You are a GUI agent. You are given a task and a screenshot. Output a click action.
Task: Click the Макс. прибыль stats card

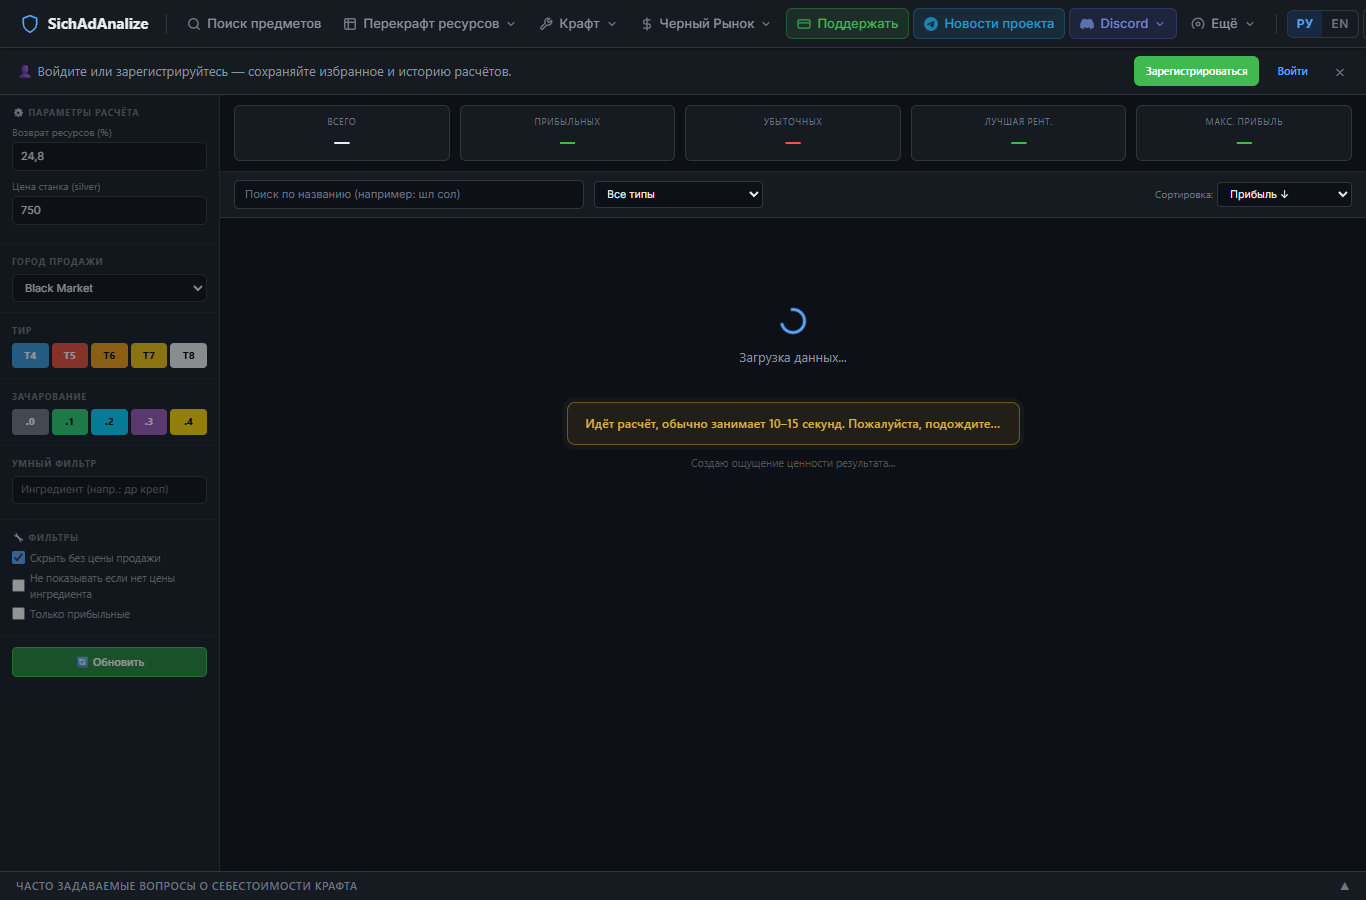(1244, 133)
